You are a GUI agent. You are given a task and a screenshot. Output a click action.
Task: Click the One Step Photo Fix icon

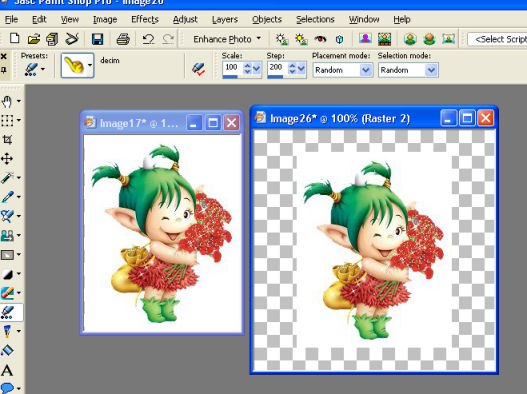(x=282, y=39)
